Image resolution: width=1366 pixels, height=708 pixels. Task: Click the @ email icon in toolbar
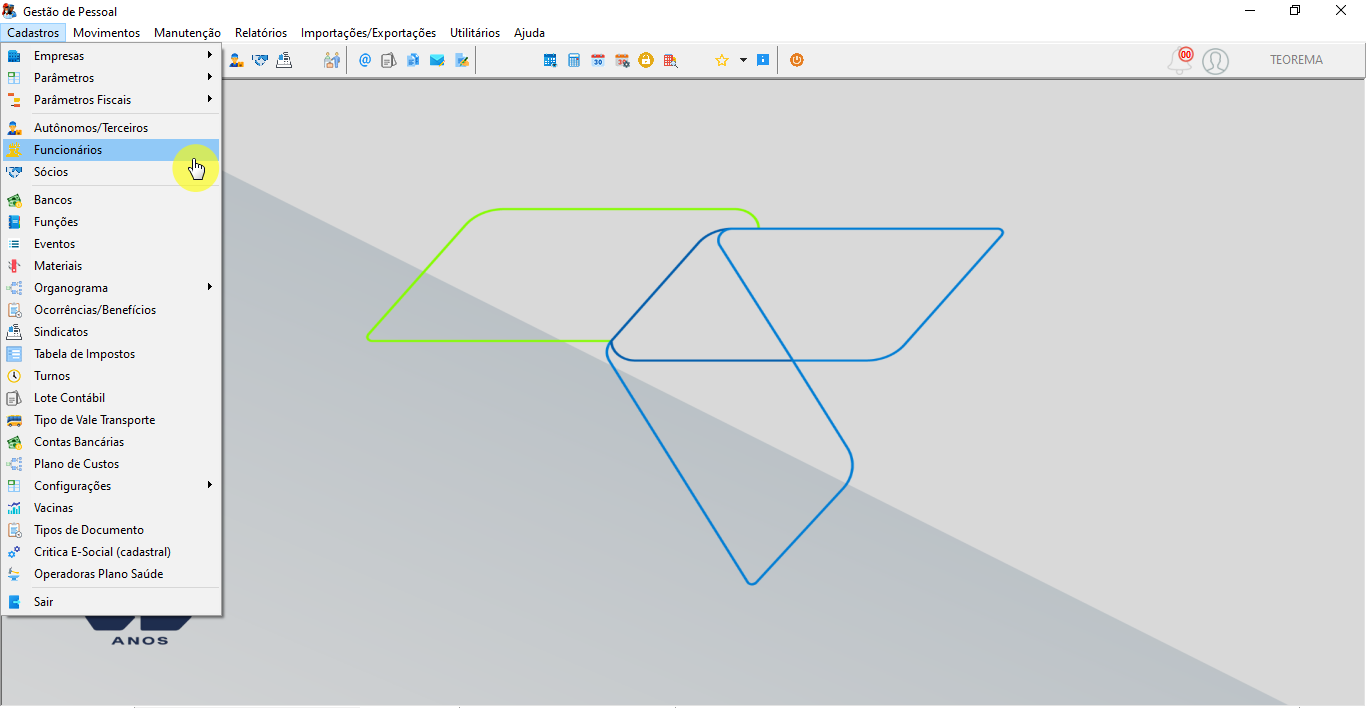pos(365,60)
